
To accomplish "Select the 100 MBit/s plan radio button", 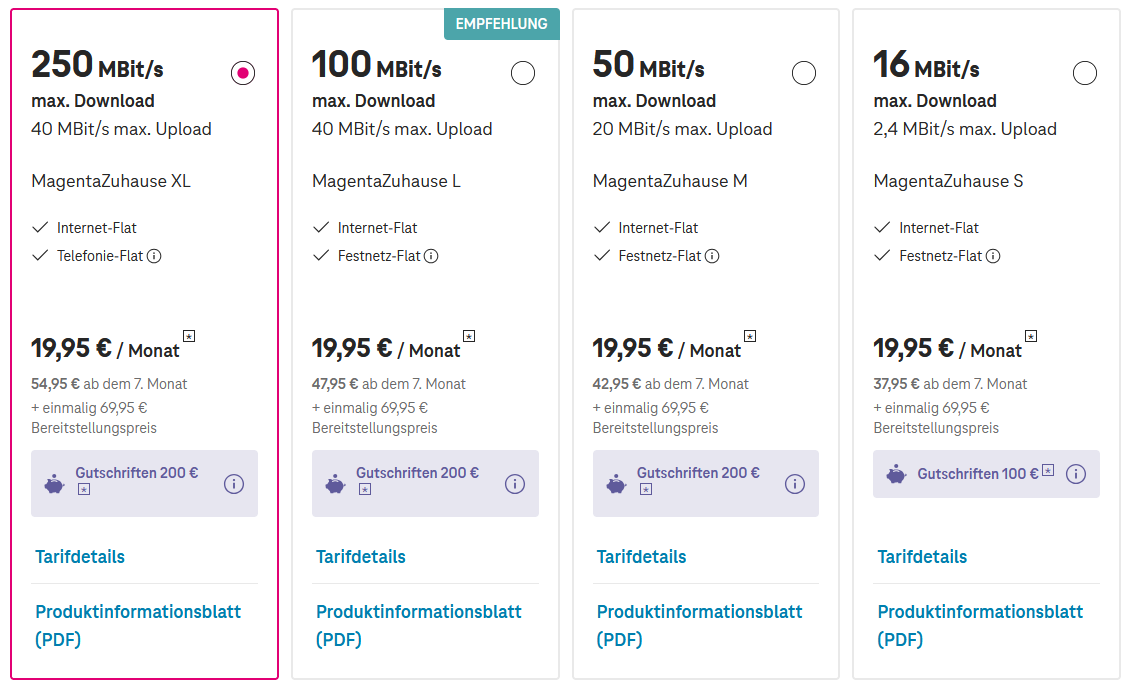I will [x=523, y=73].
